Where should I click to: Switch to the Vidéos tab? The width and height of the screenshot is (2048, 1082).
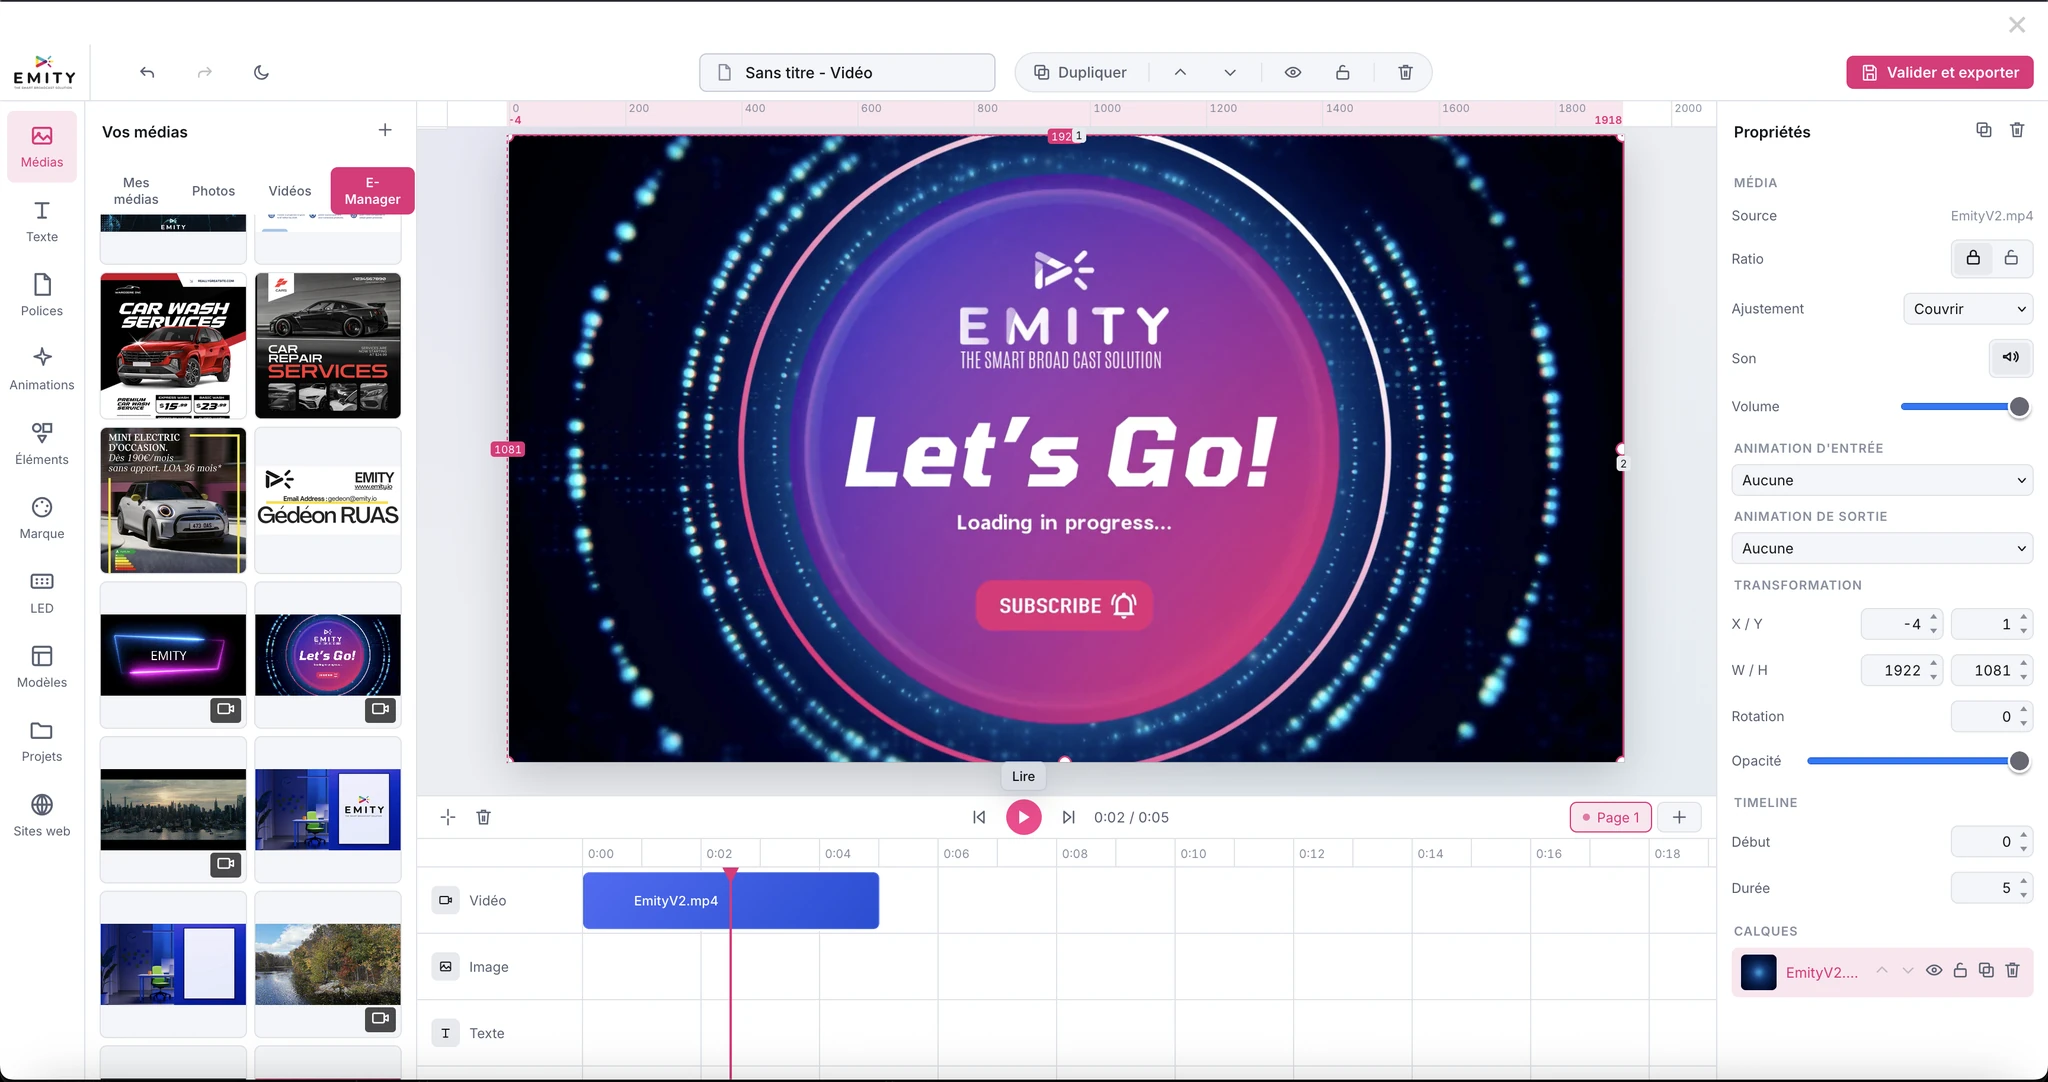(x=290, y=191)
